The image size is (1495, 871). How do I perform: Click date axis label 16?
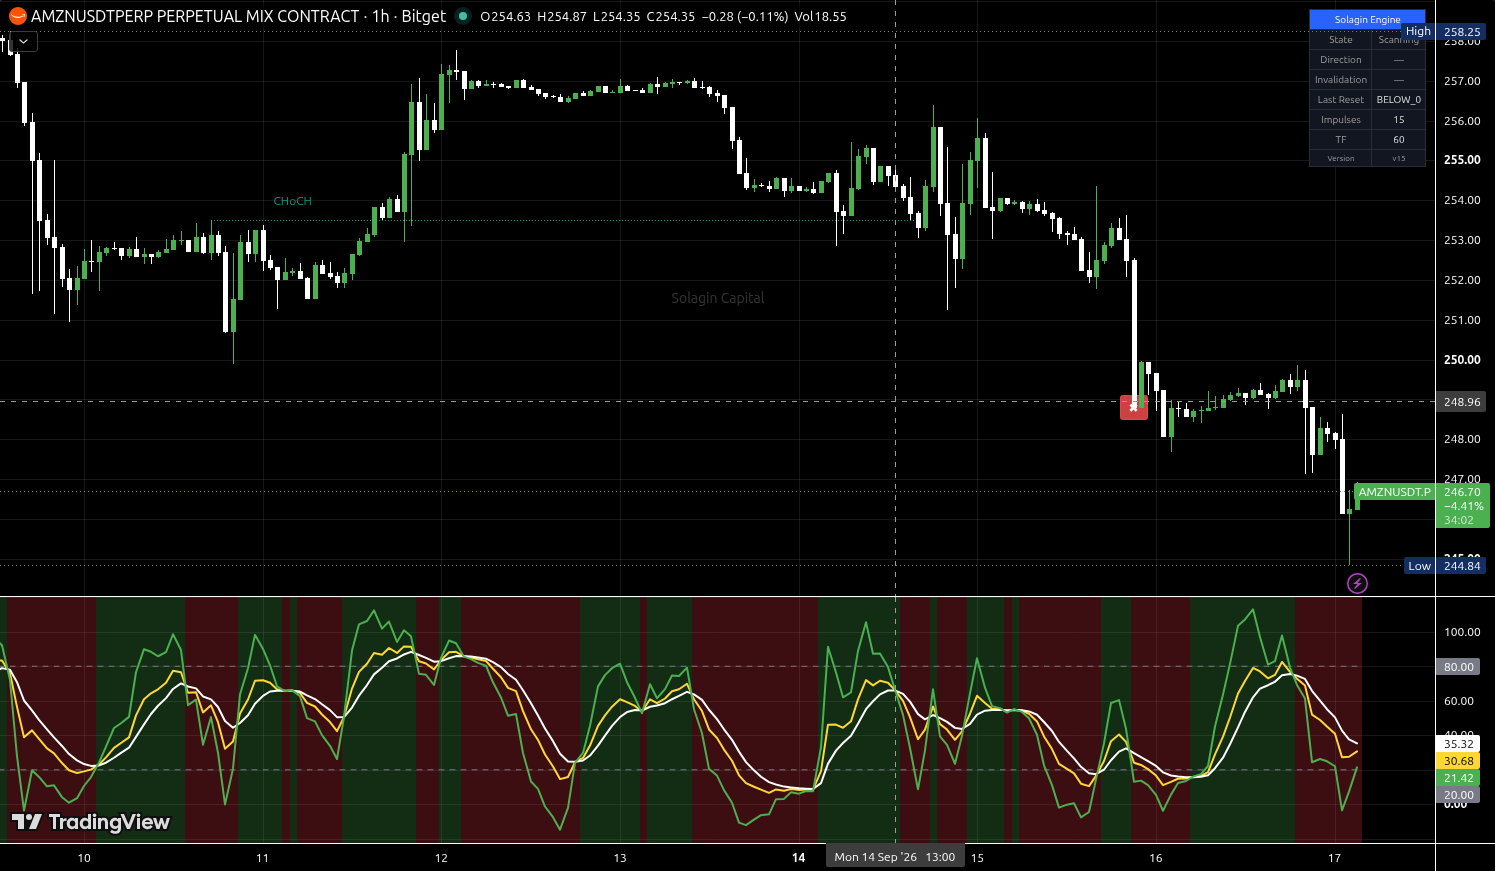pyautogui.click(x=1156, y=858)
